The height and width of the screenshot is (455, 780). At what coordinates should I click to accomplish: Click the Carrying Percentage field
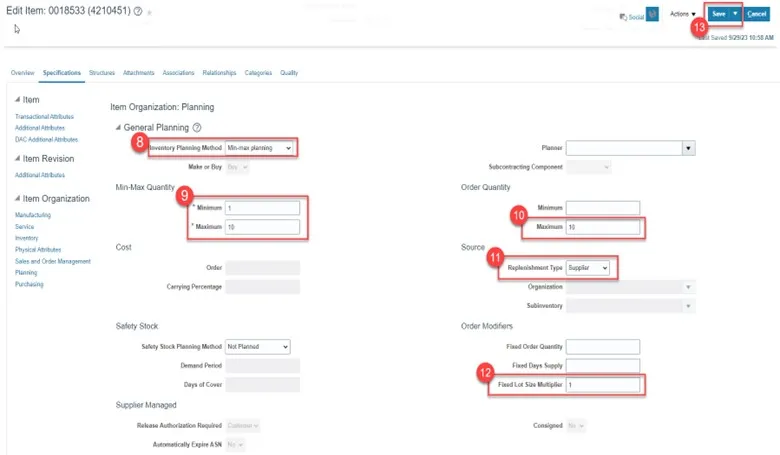click(262, 286)
